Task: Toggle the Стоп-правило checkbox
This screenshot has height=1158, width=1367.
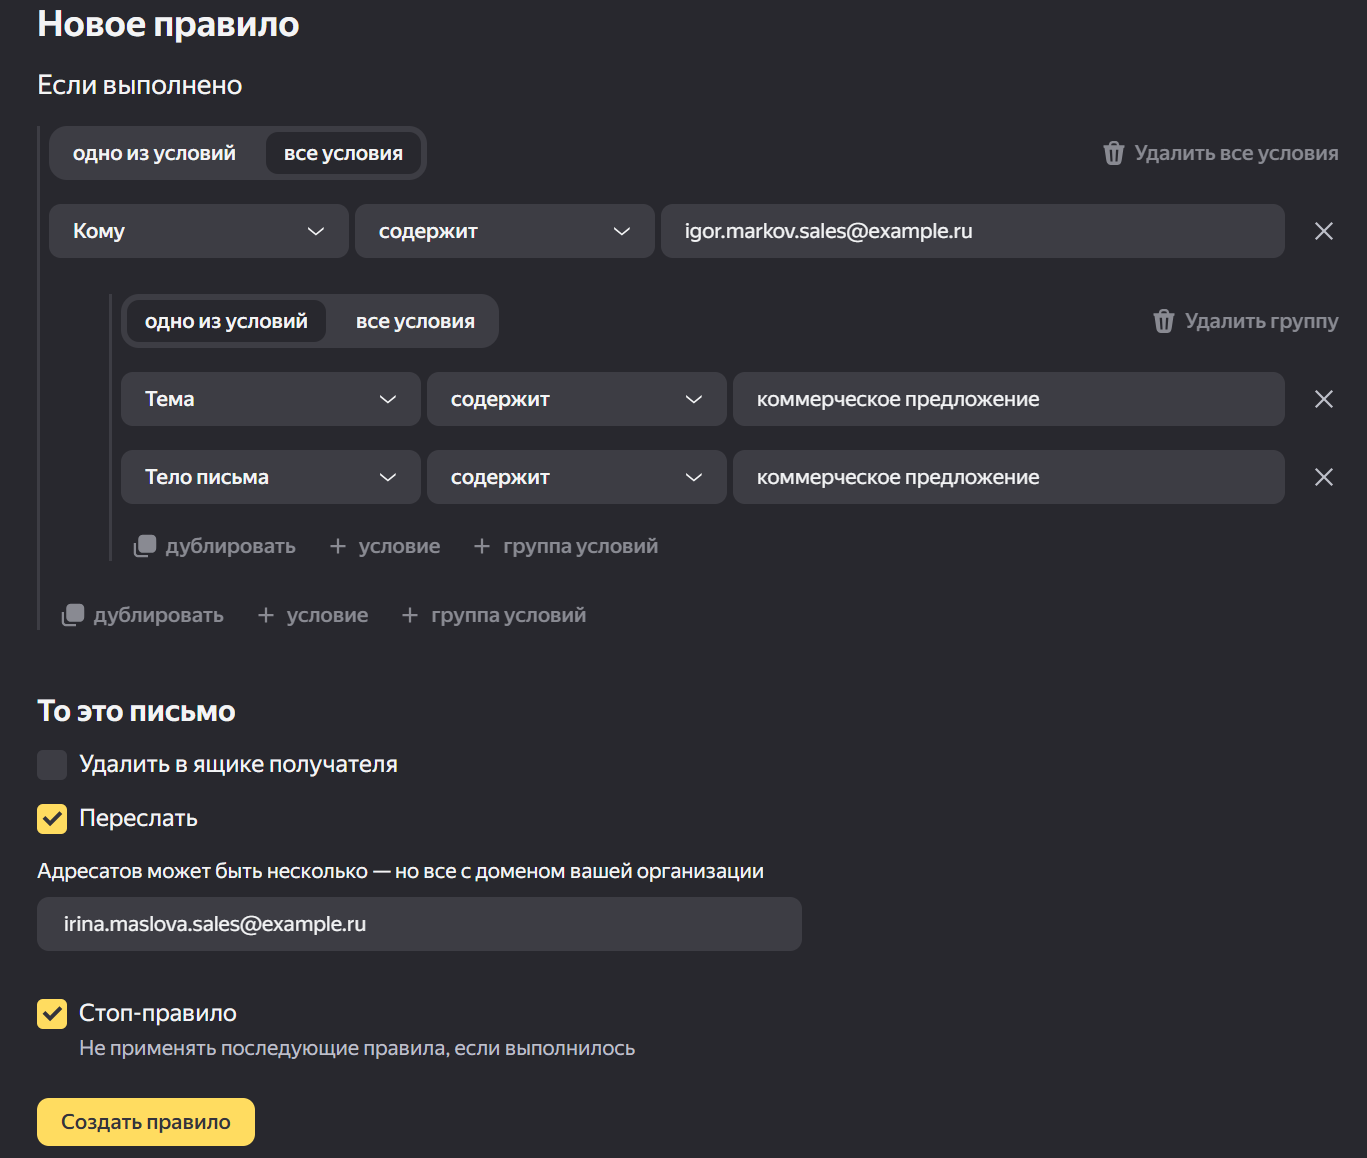Action: click(x=52, y=1014)
